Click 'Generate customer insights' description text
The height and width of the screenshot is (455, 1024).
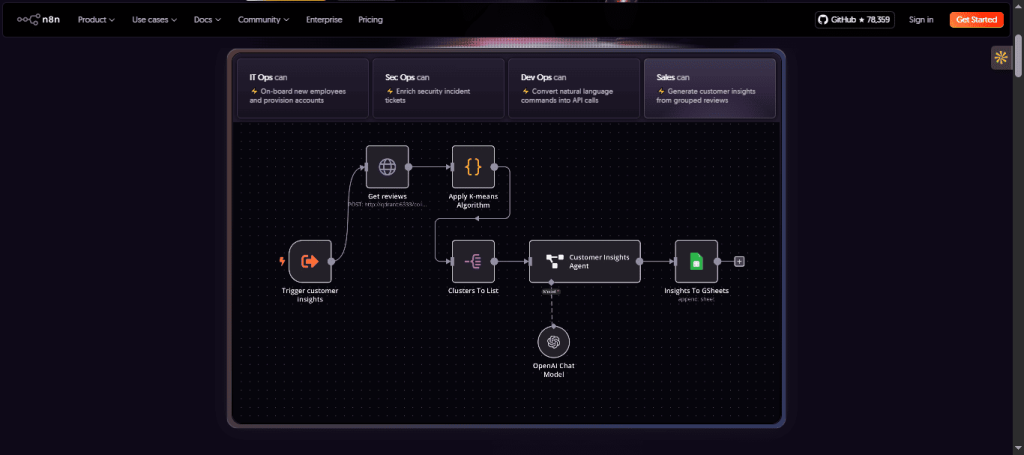706,96
